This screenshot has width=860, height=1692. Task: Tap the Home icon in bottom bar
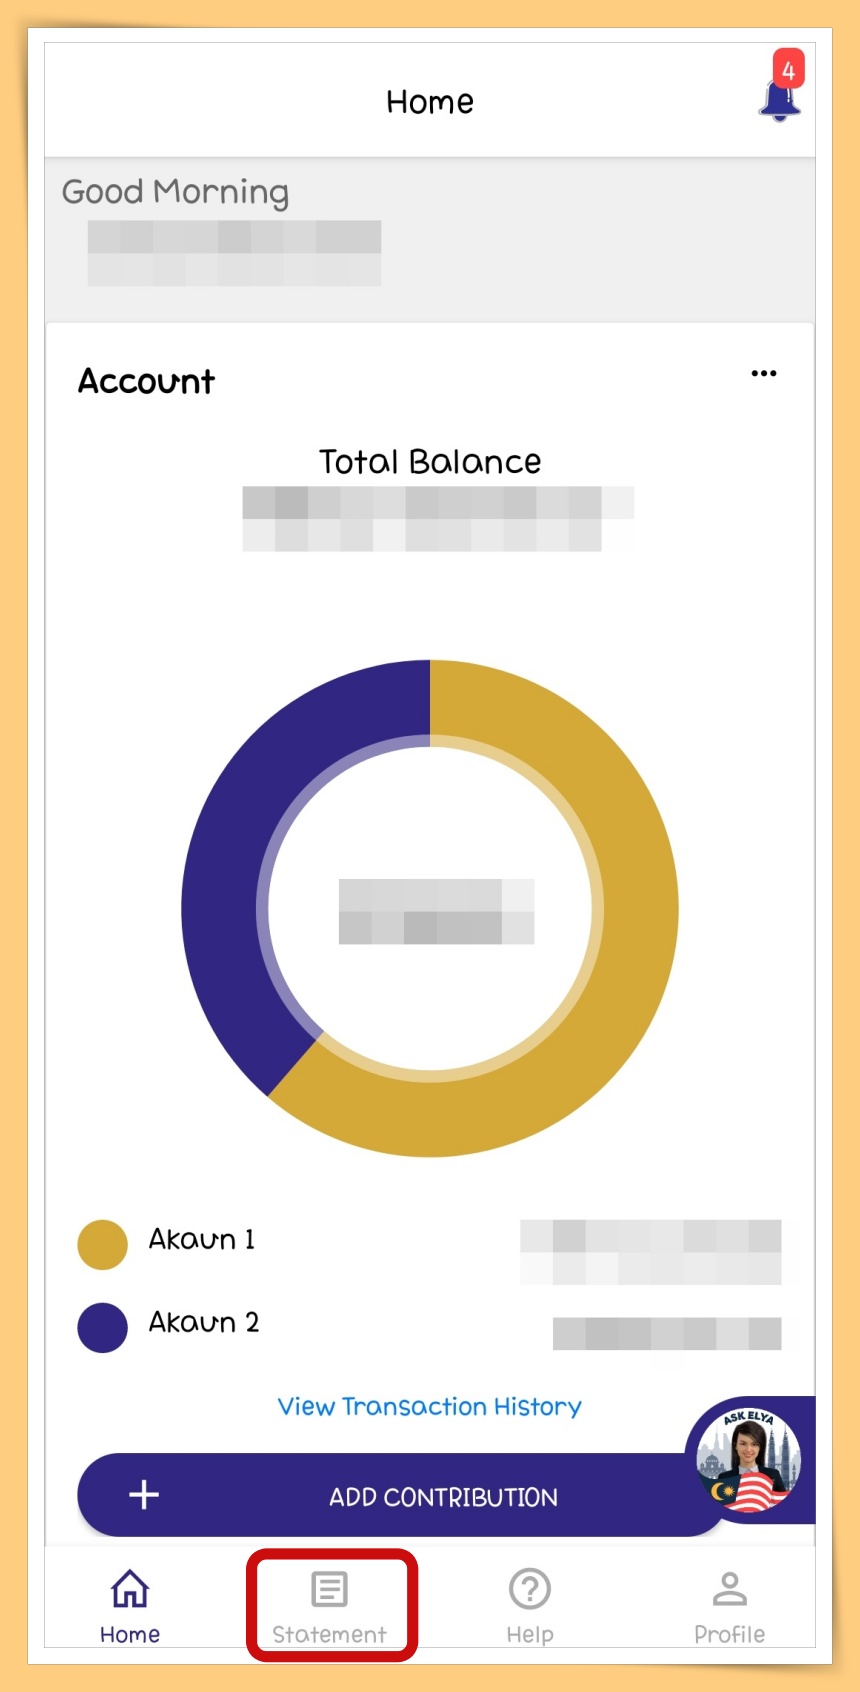[130, 1588]
